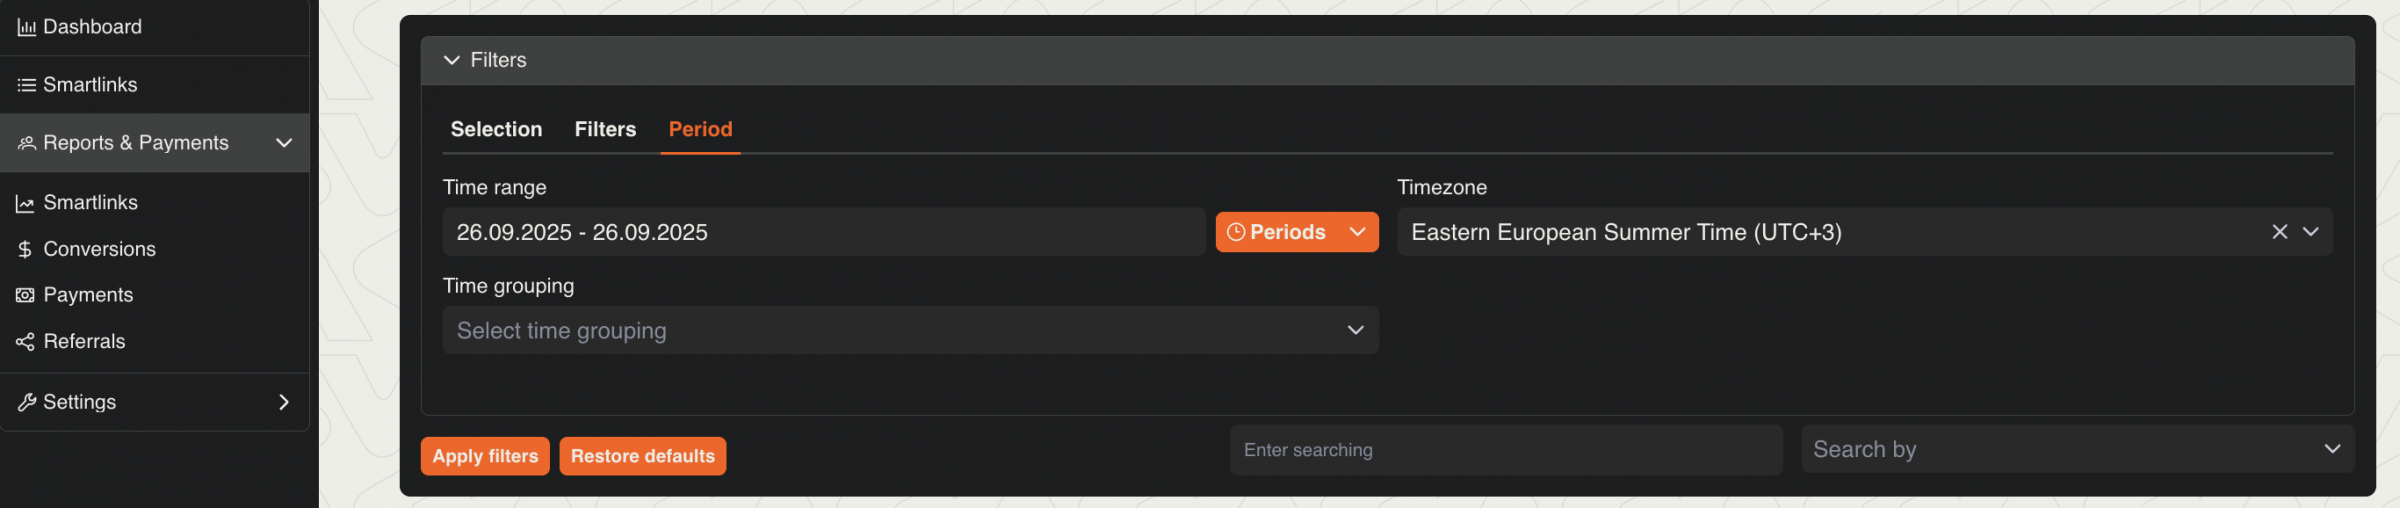This screenshot has width=2400, height=508.
Task: Open the Select time grouping dropdown
Action: click(910, 331)
